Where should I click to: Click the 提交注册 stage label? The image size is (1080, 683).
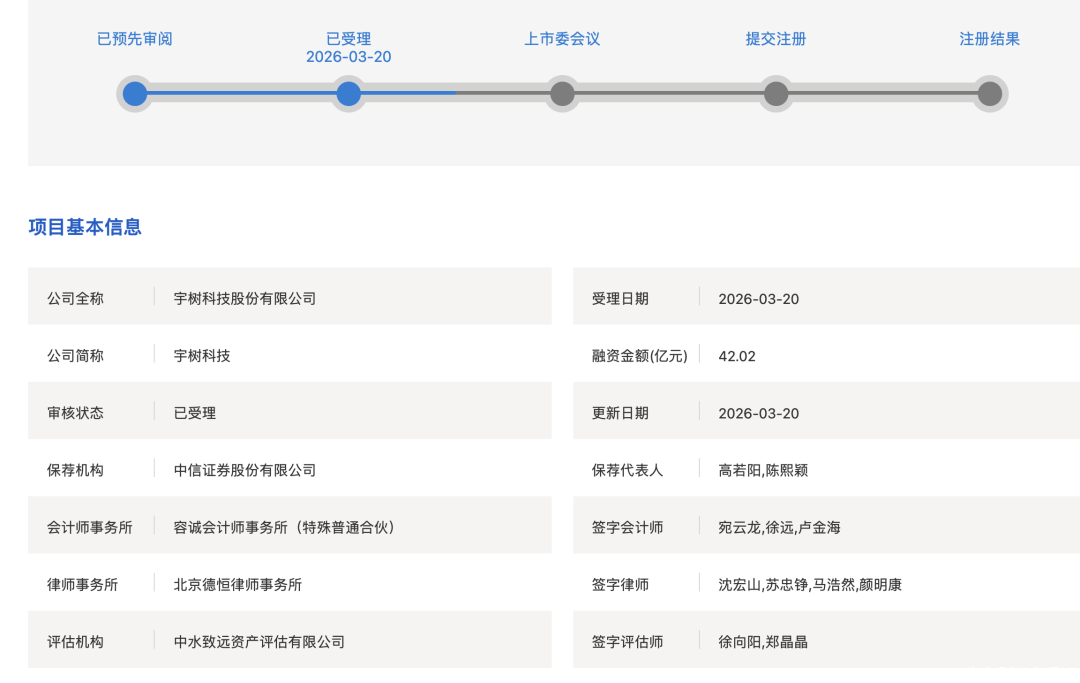coord(776,39)
